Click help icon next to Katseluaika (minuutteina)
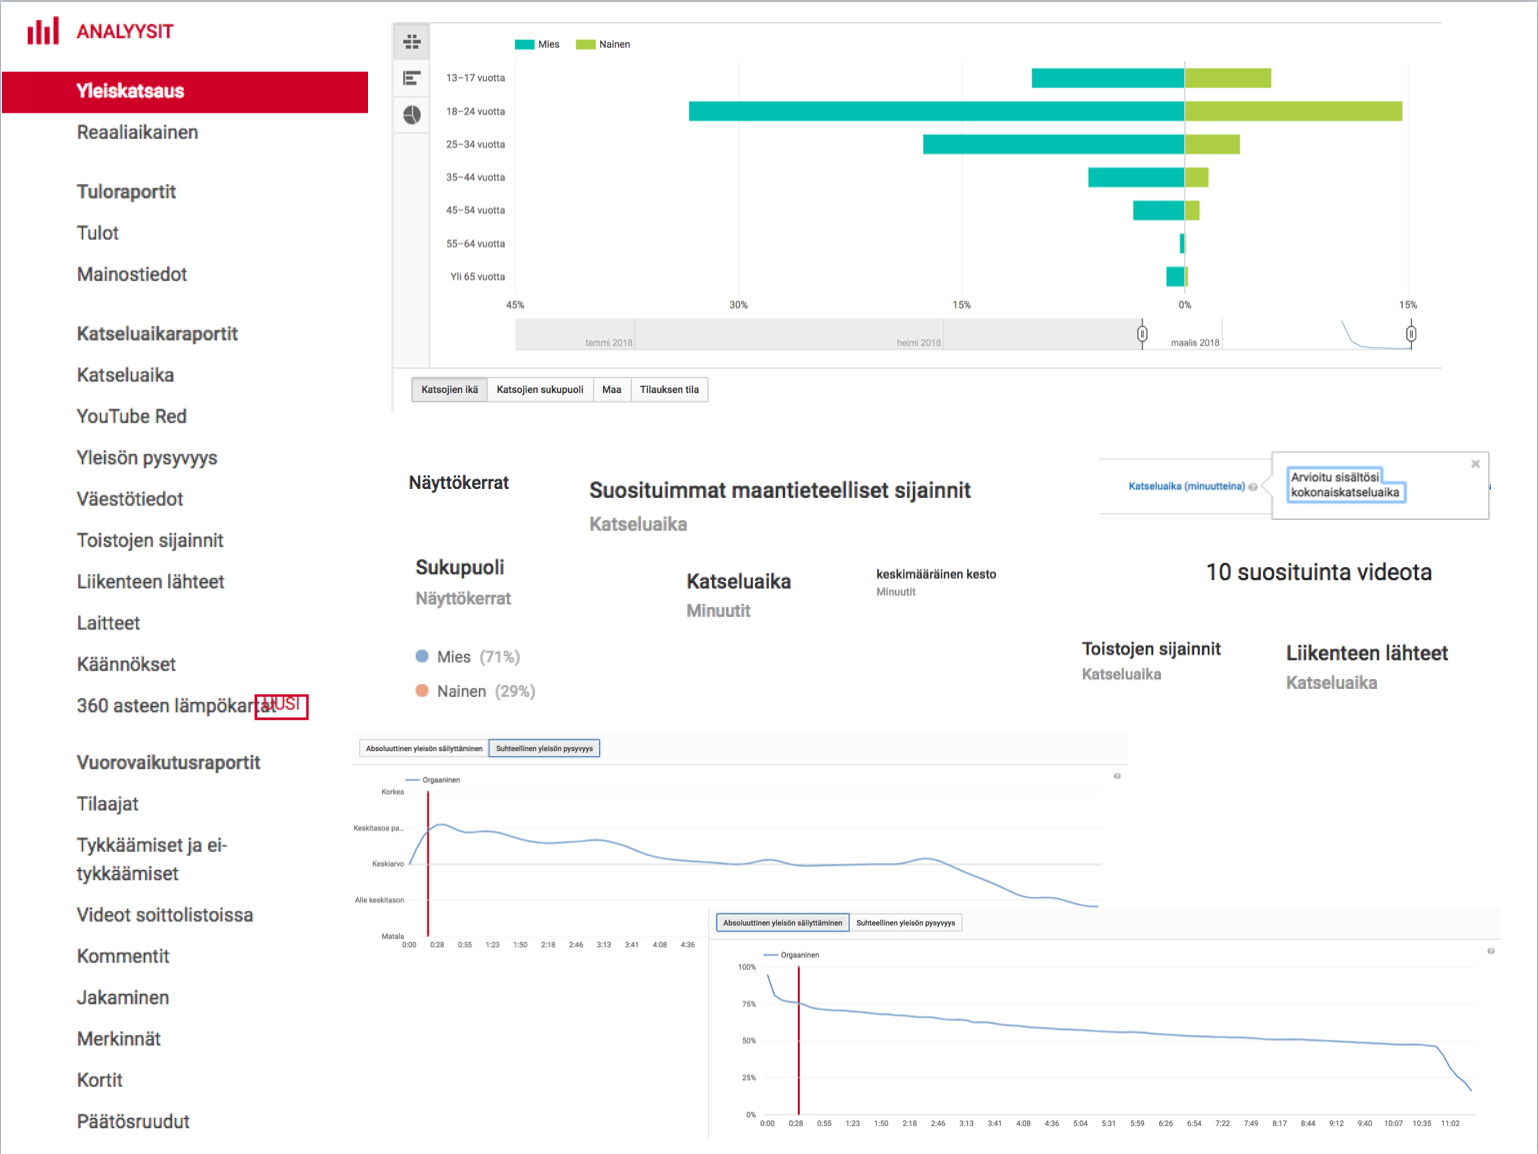Image resolution: width=1538 pixels, height=1154 pixels. pos(1253,487)
